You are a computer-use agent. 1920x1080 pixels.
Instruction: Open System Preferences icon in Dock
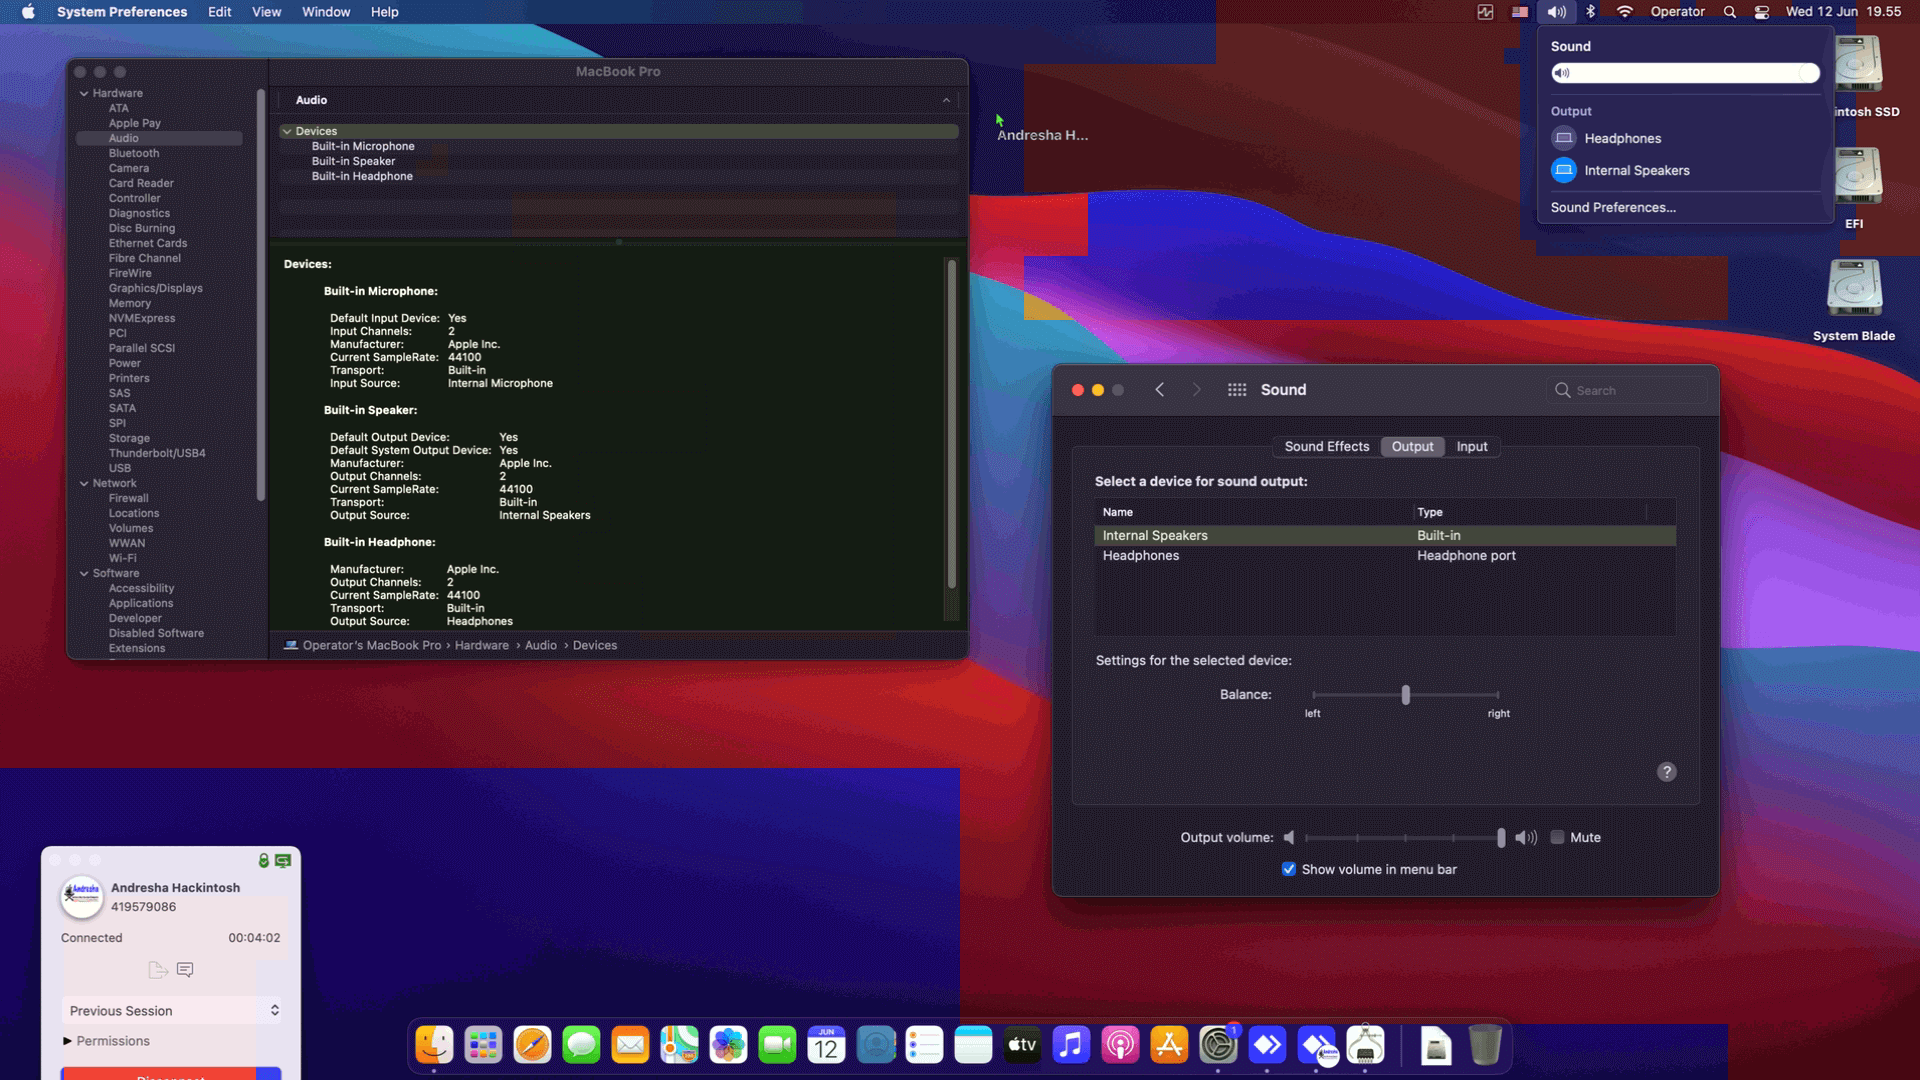[x=1218, y=1045]
